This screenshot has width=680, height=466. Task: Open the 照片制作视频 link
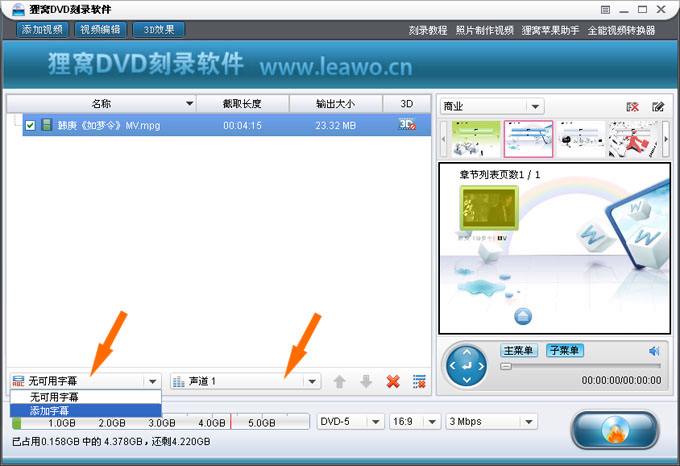[484, 30]
